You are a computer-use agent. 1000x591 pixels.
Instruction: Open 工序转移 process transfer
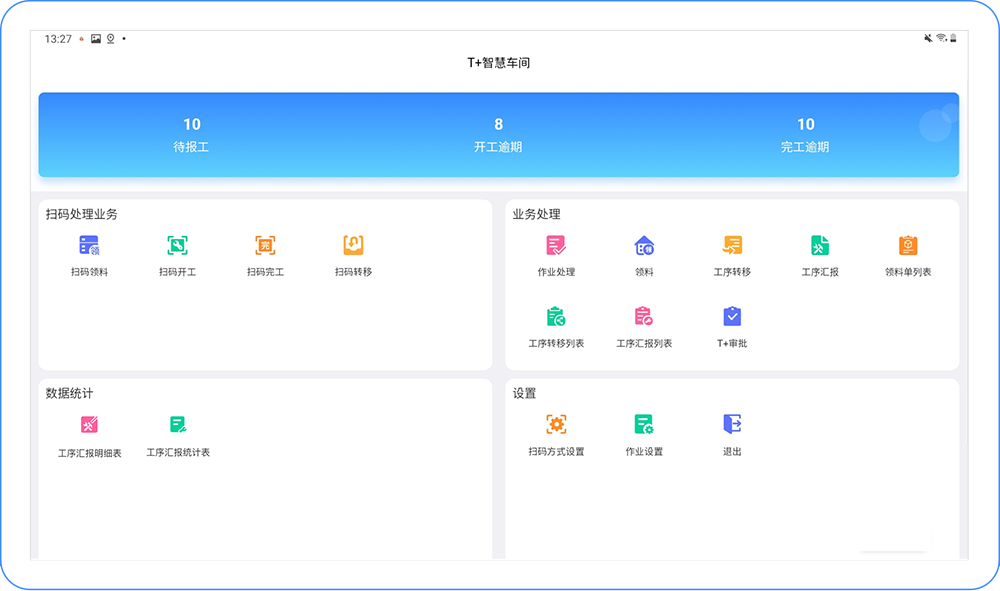(x=732, y=246)
